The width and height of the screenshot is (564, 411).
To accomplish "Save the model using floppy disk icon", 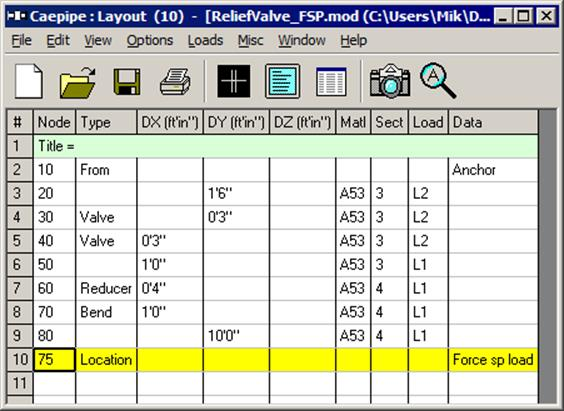I will 127,82.
